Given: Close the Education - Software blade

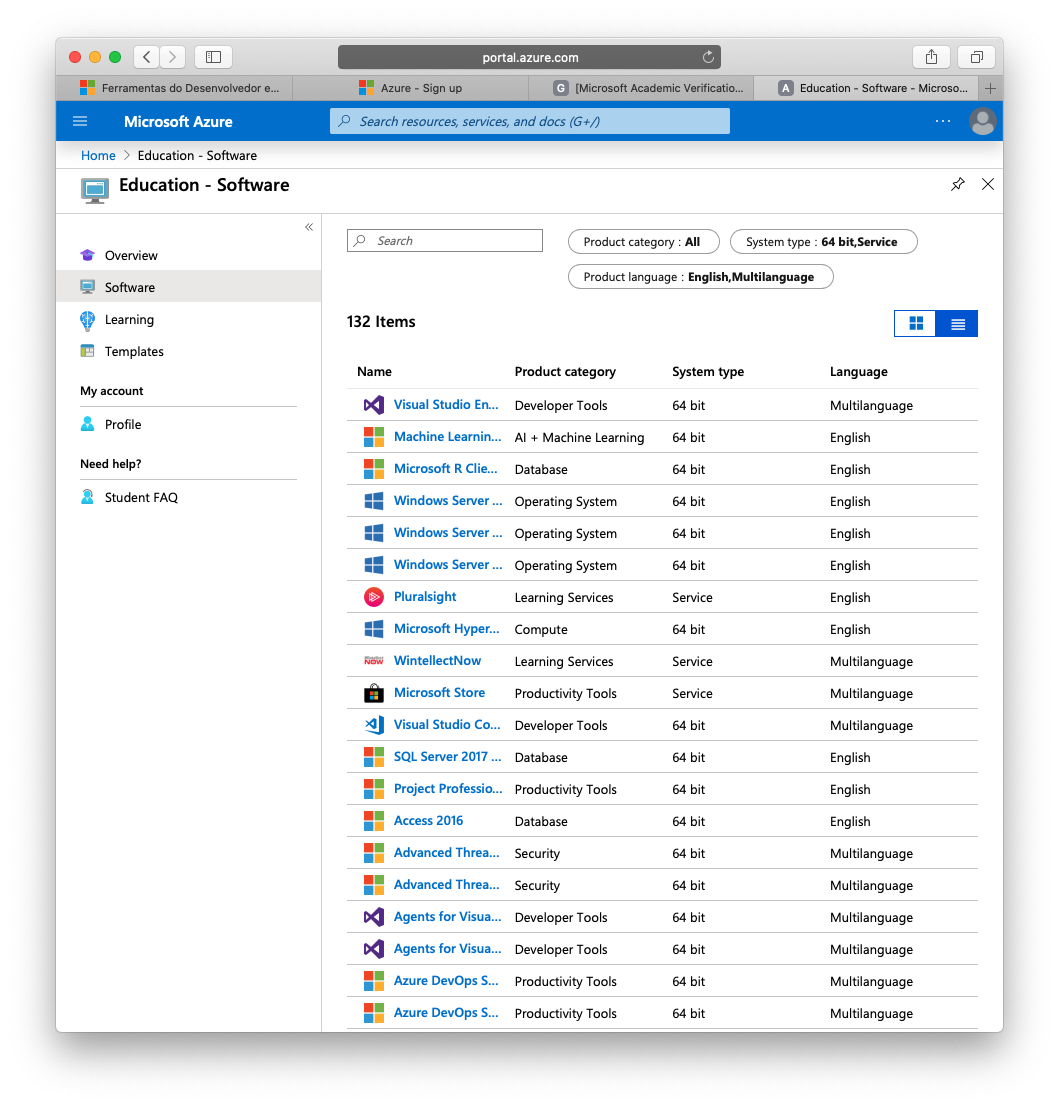Looking at the screenshot, I should point(988,184).
